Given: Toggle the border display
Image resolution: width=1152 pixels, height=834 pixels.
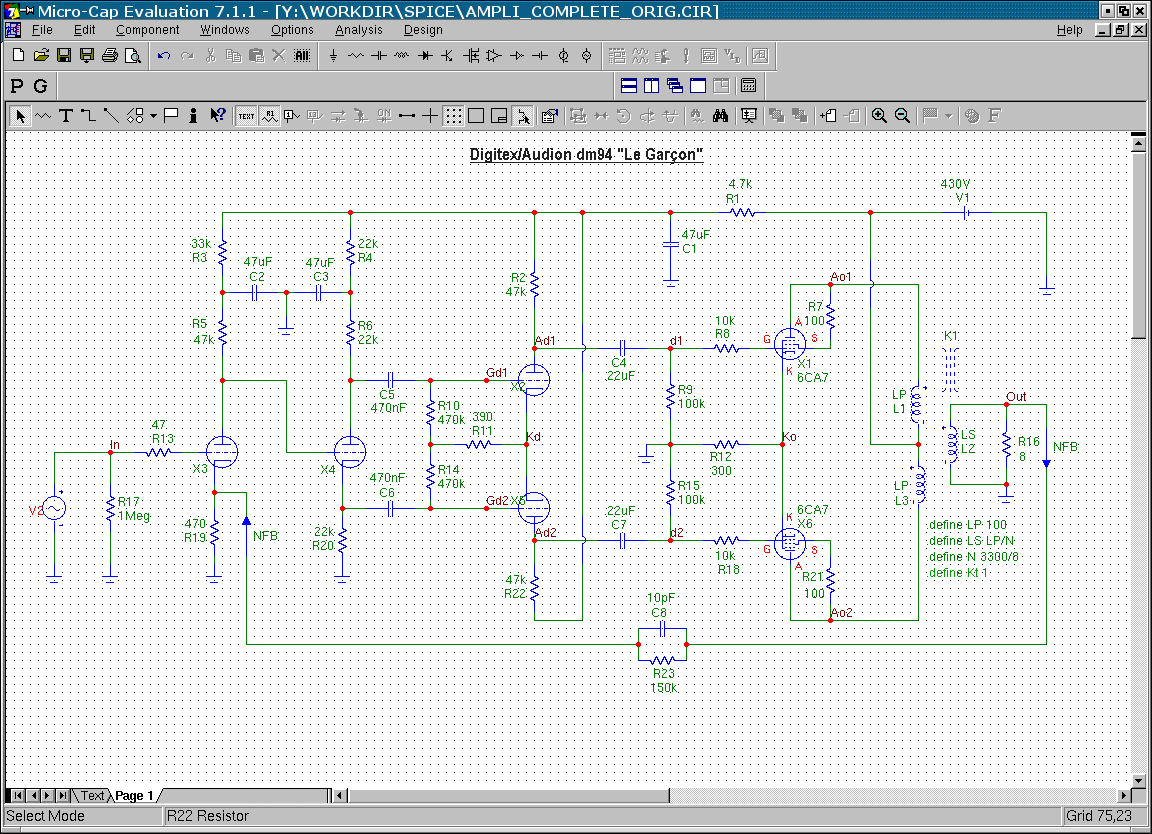Looking at the screenshot, I should click(x=476, y=115).
